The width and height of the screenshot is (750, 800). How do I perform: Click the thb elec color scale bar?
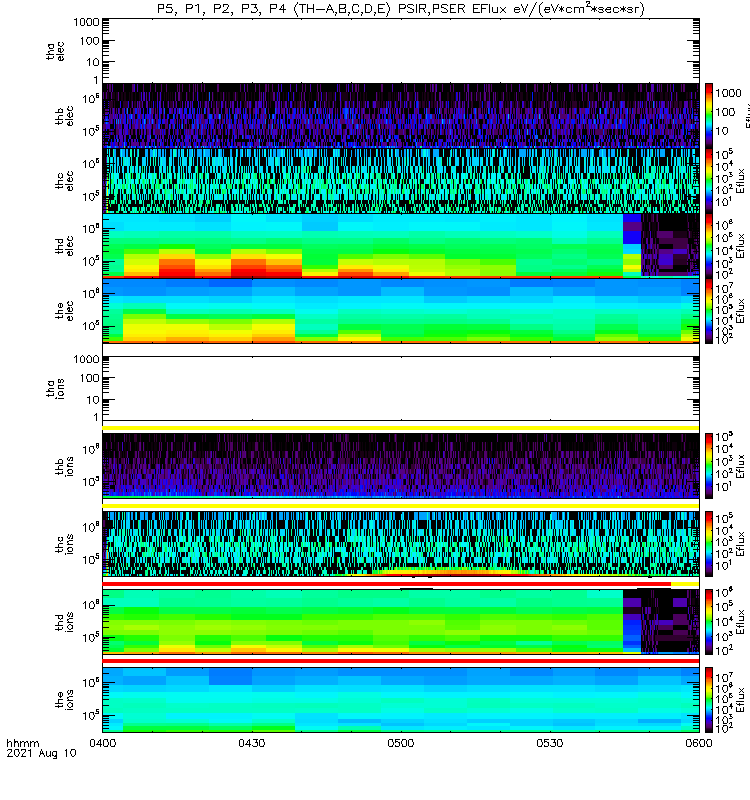[x=709, y=115]
